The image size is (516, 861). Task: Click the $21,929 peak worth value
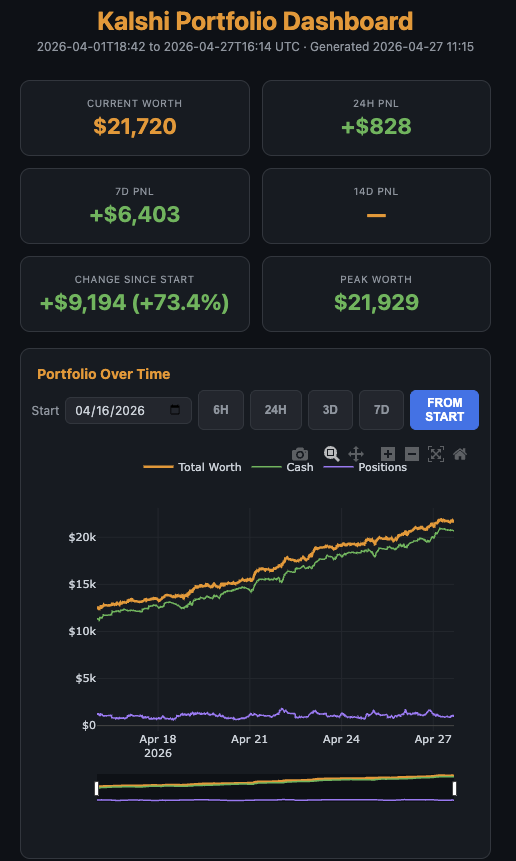pyautogui.click(x=376, y=302)
